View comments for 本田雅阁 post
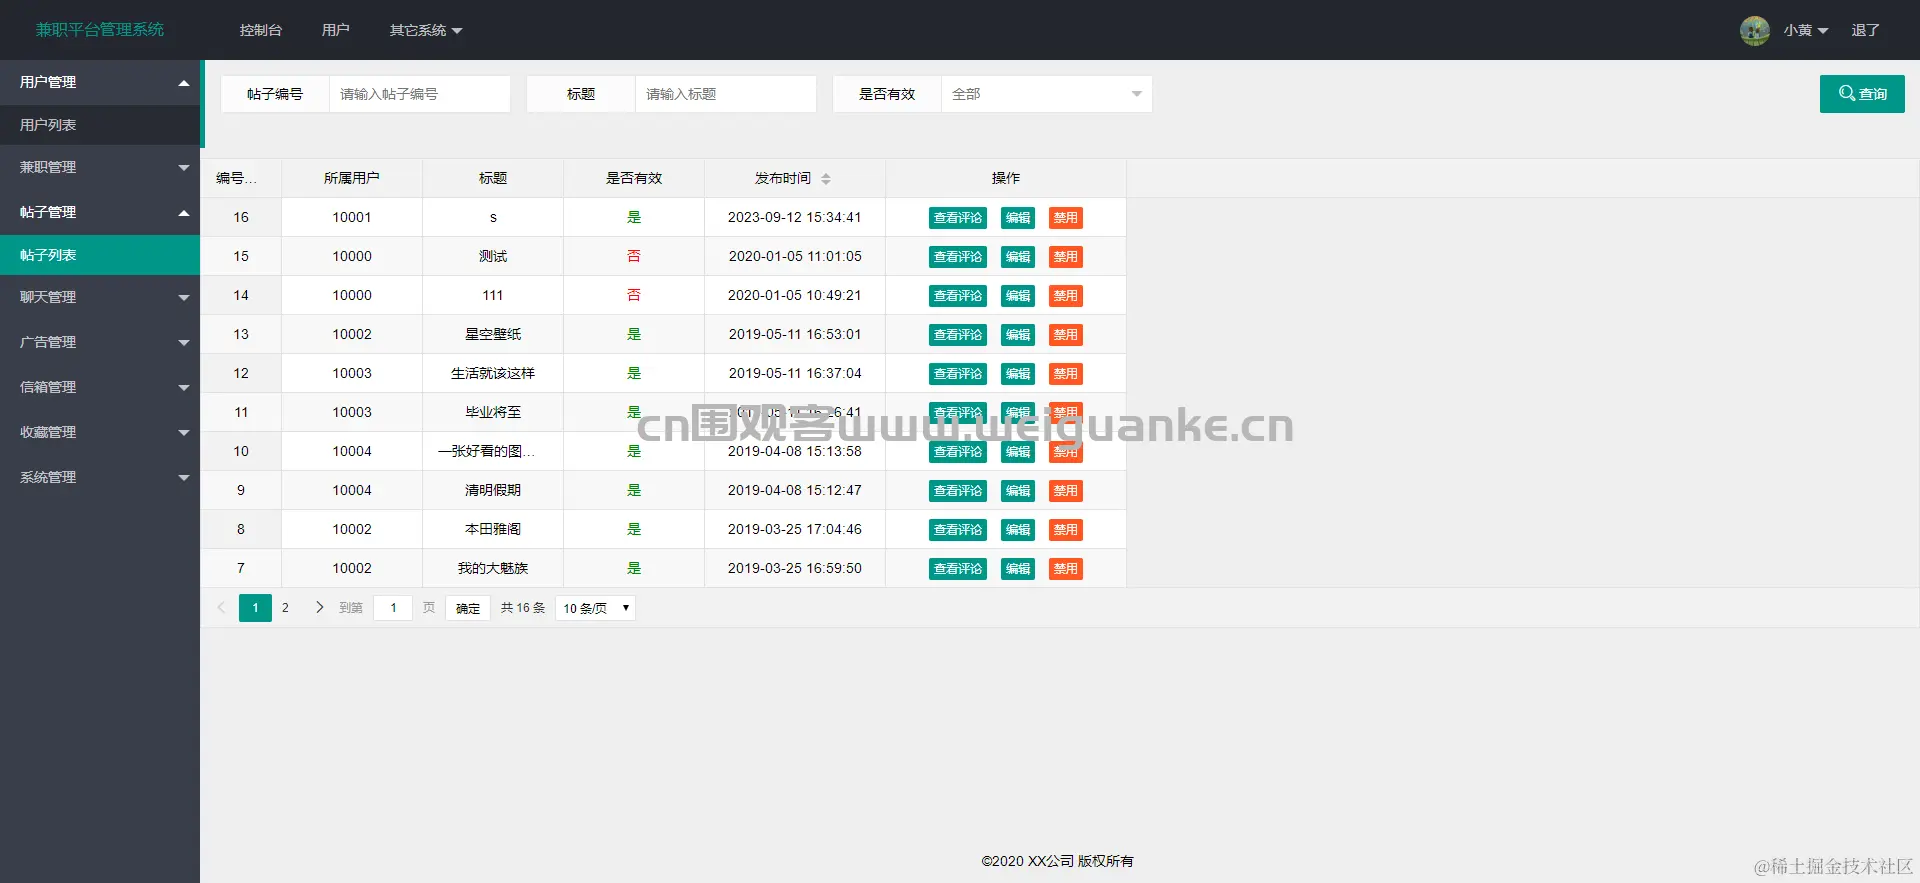 [x=958, y=530]
